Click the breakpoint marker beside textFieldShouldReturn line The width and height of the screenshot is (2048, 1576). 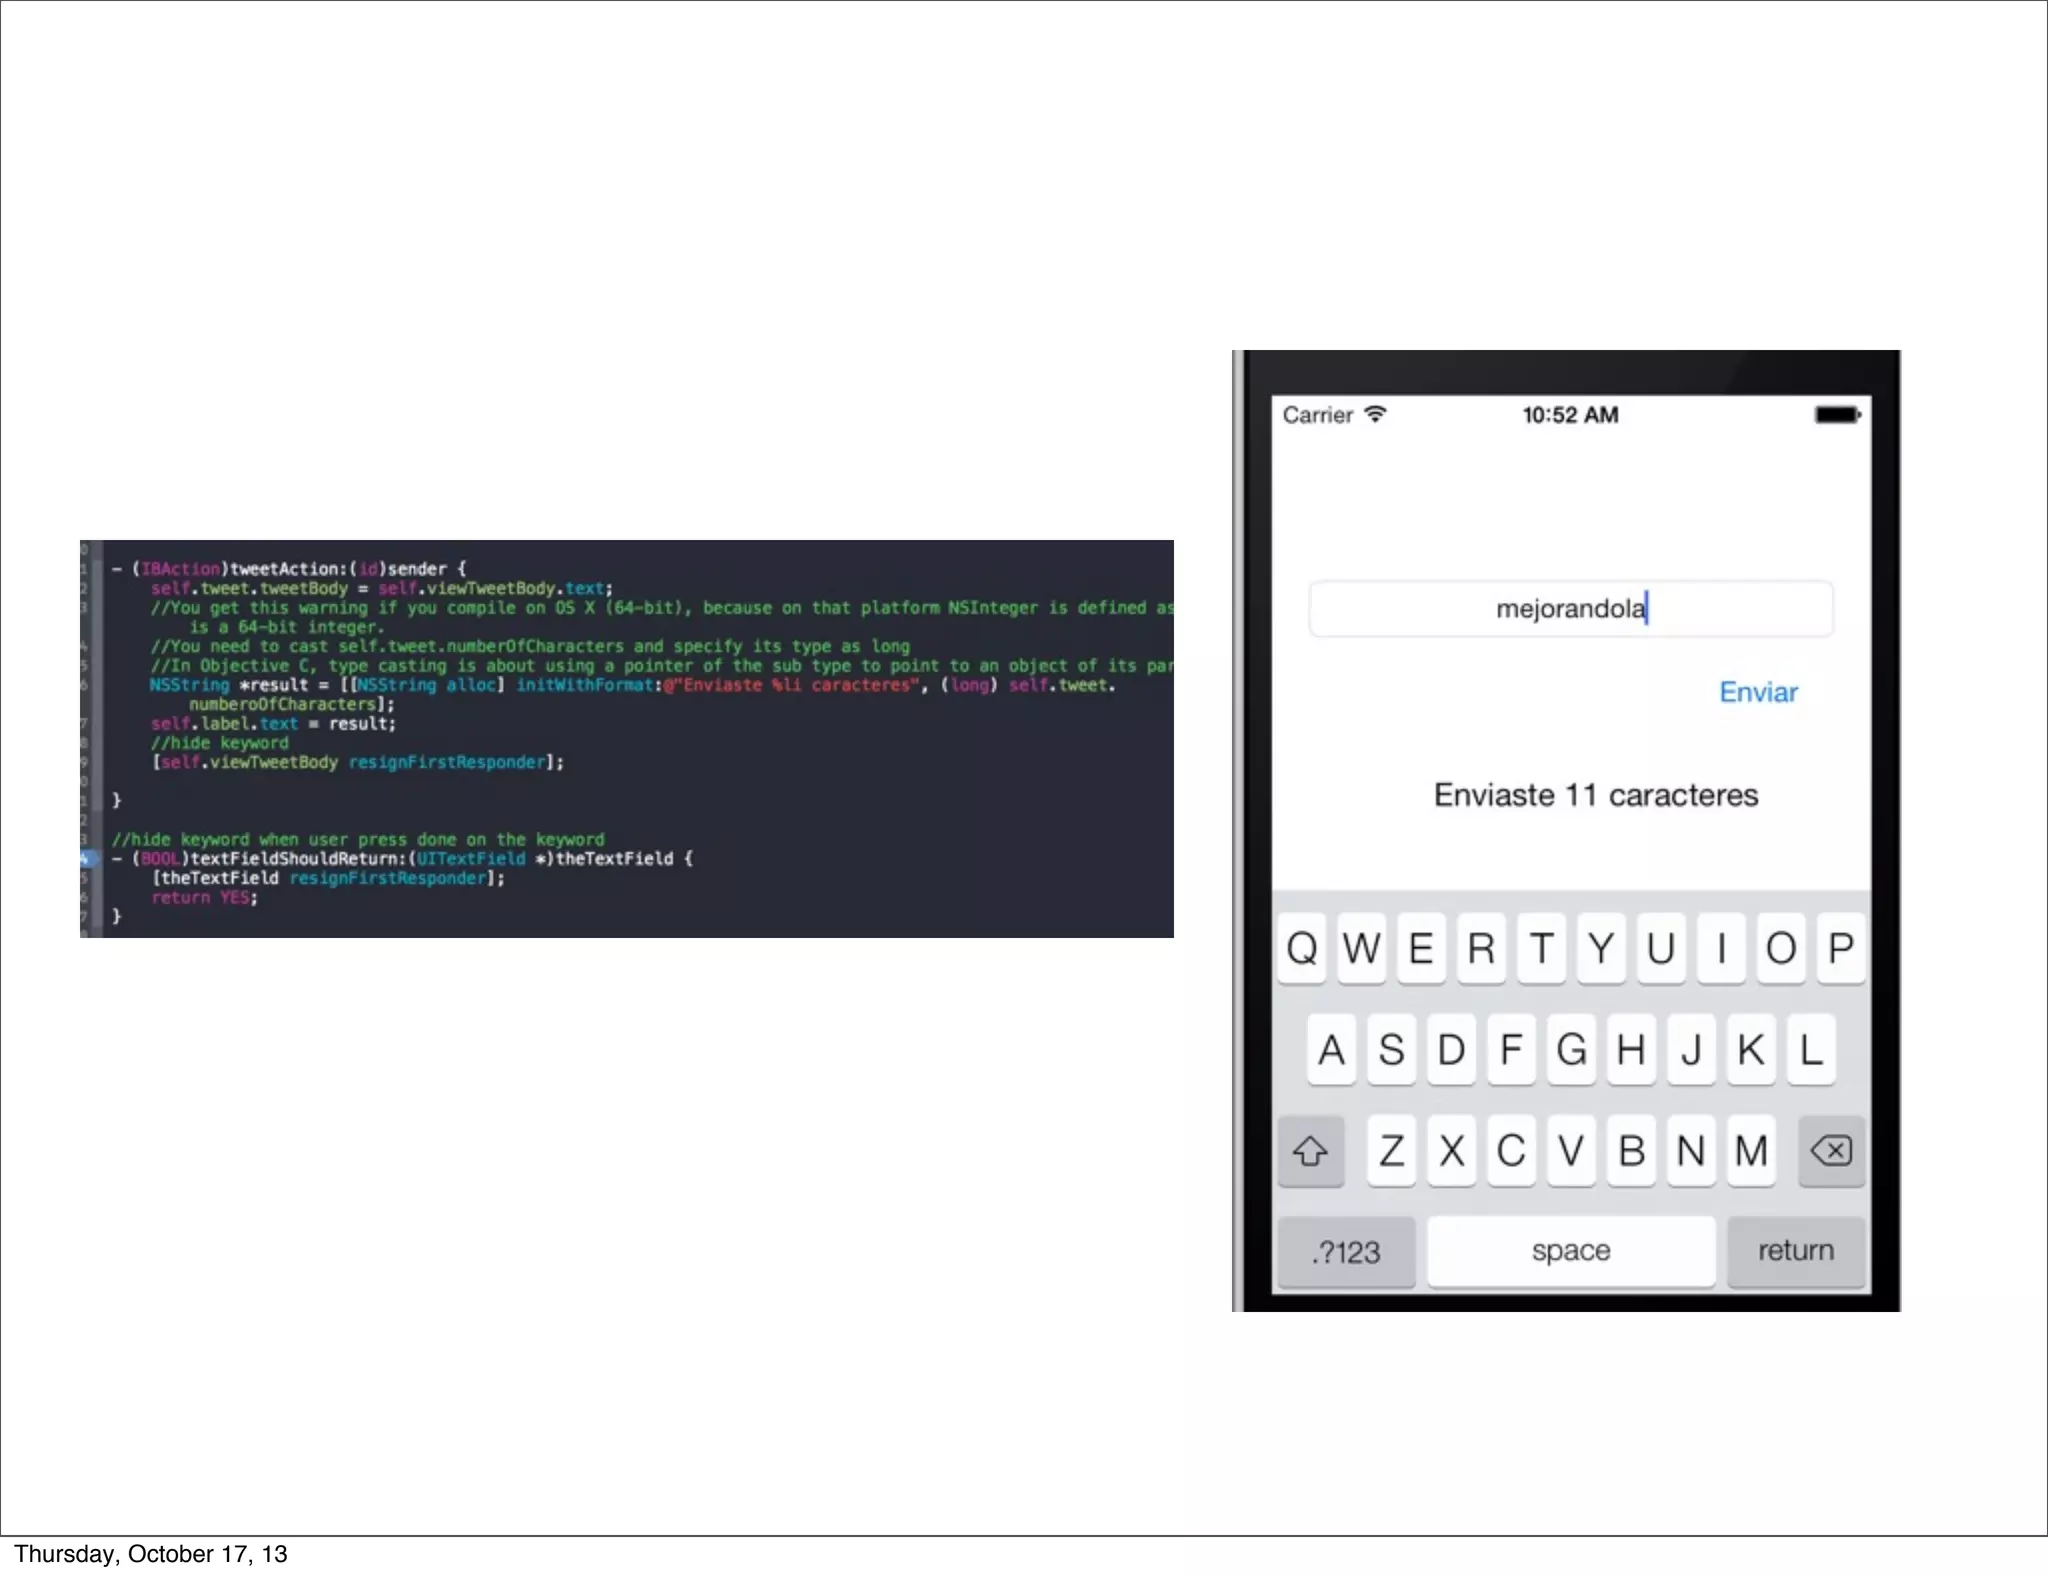point(88,858)
